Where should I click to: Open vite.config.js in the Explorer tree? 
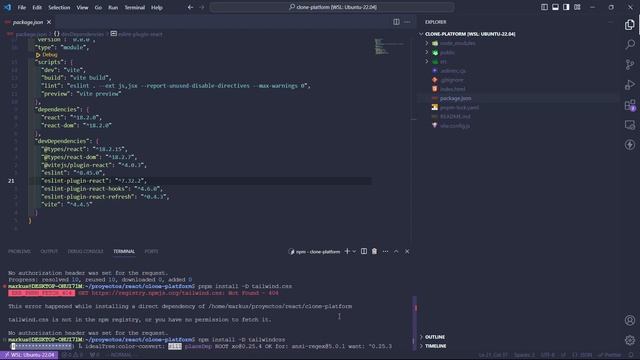[x=455, y=126]
